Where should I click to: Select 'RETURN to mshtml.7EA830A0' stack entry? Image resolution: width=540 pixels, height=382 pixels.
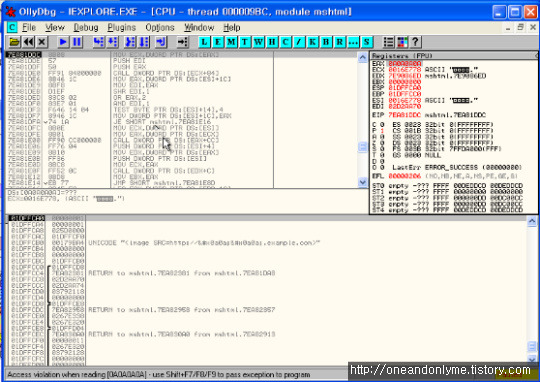181,334
